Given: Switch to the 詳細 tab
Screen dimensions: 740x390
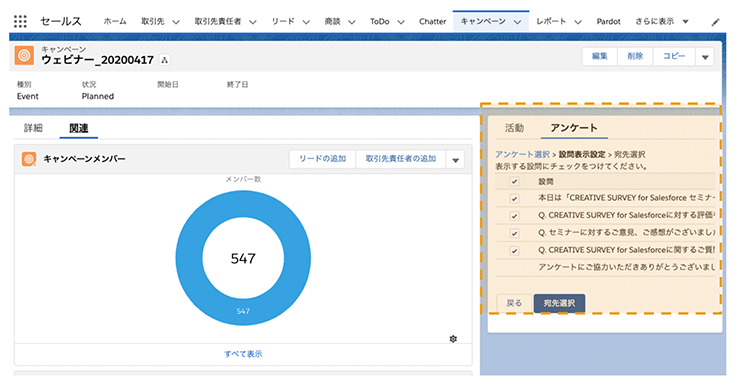Looking at the screenshot, I should tap(33, 128).
